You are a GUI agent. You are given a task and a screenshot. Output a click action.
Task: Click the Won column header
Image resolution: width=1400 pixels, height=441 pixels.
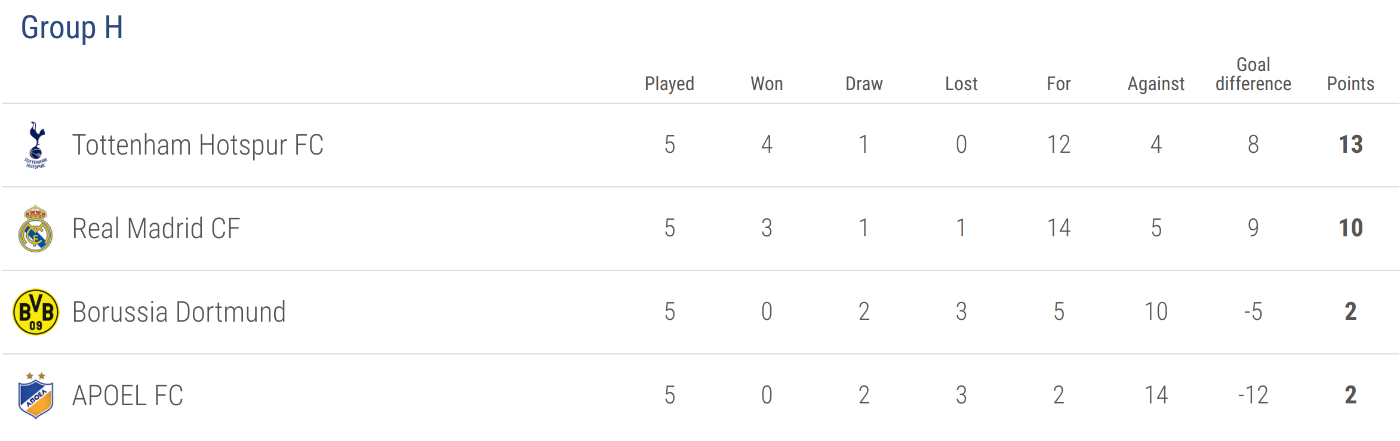coord(767,84)
